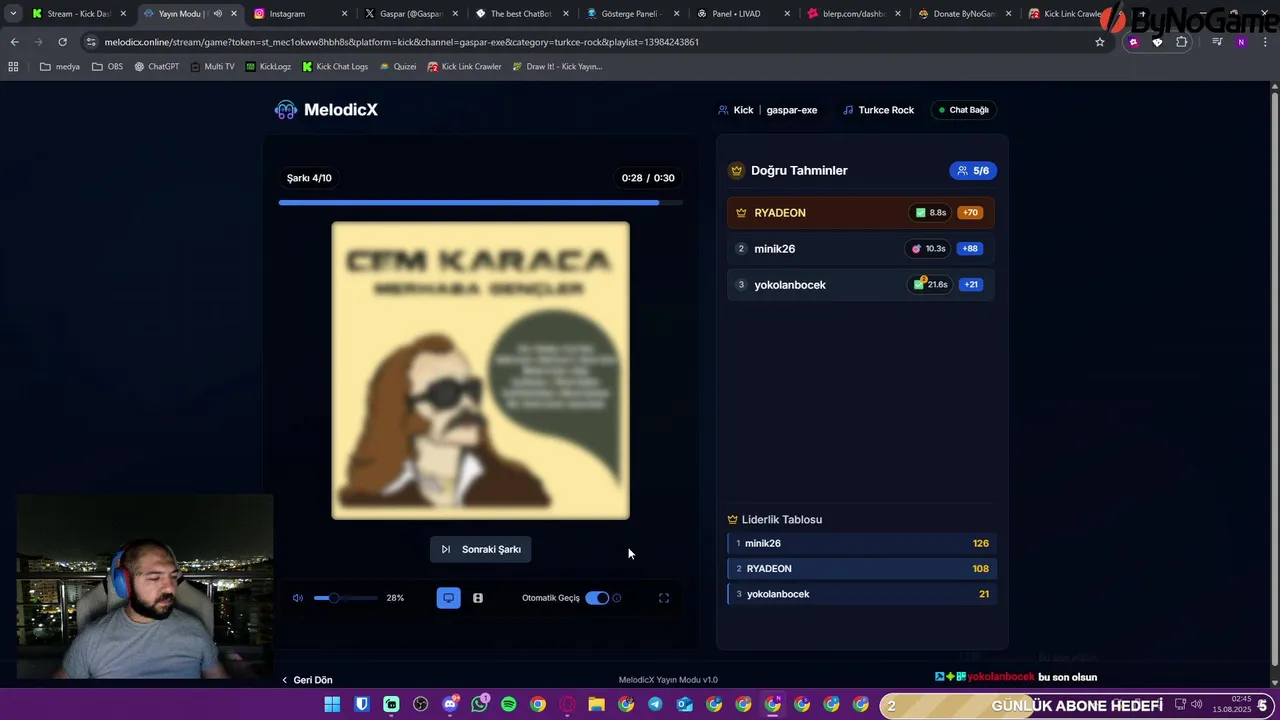Click the MelodicX headphone logo

(x=286, y=110)
